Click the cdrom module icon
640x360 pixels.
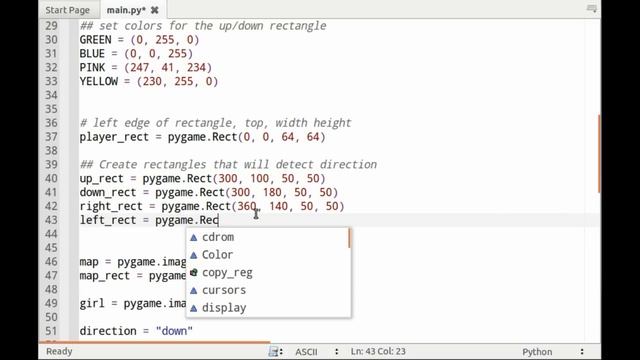(194, 238)
